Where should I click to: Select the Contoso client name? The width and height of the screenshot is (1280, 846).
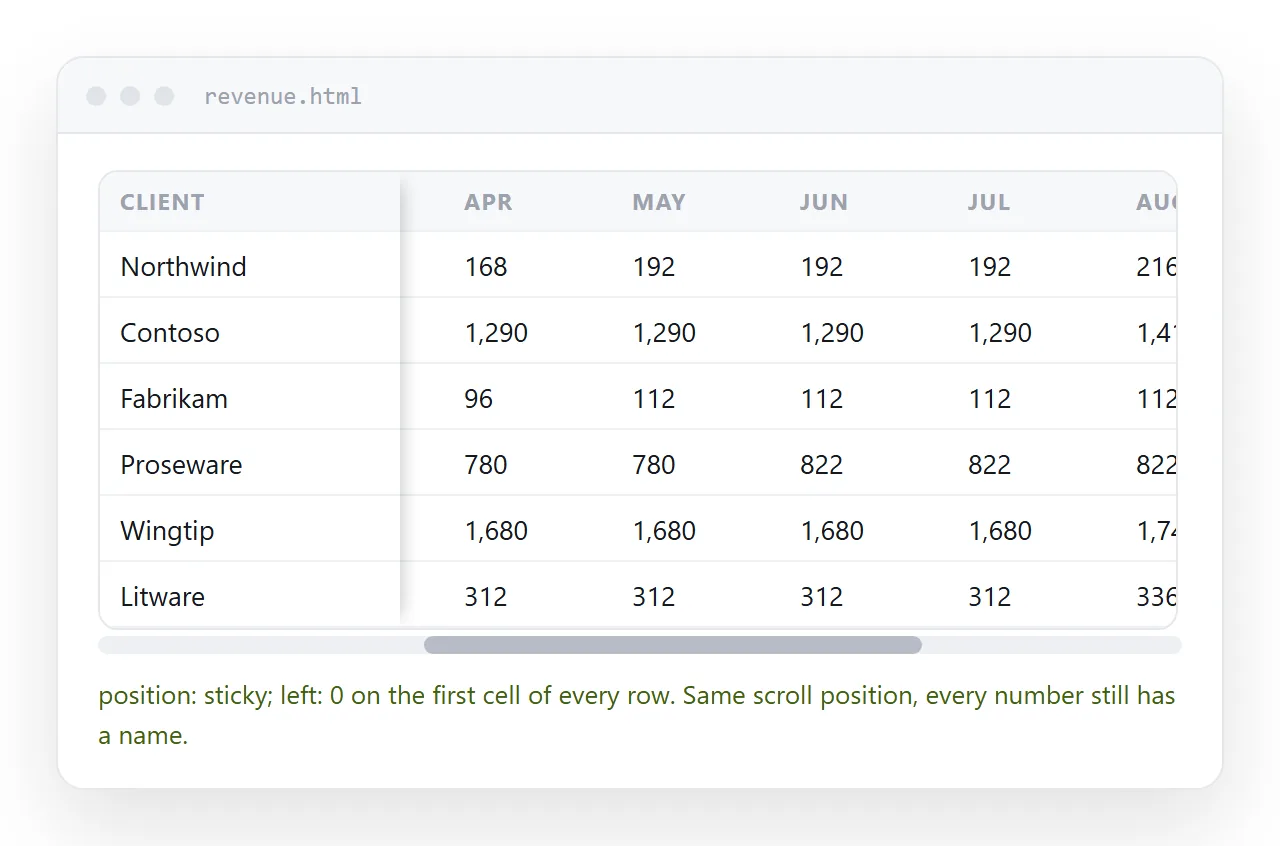point(170,333)
